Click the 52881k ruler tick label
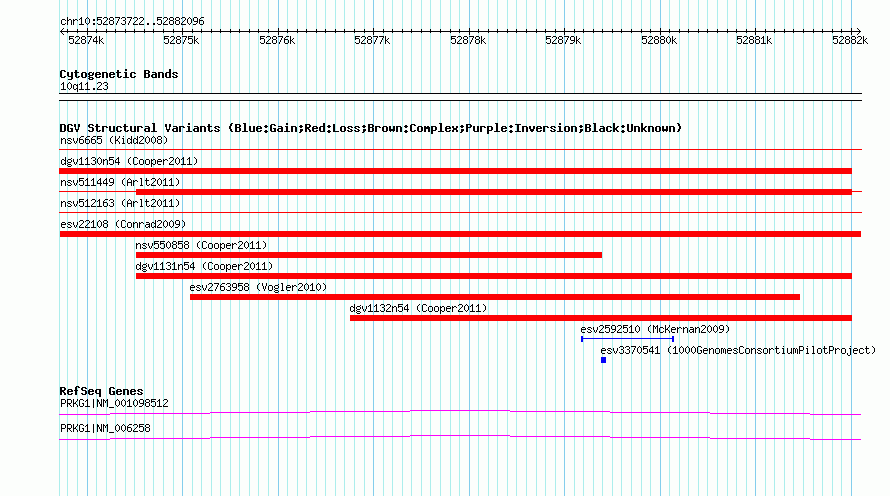Viewport: 890px width, 496px height. [754, 40]
